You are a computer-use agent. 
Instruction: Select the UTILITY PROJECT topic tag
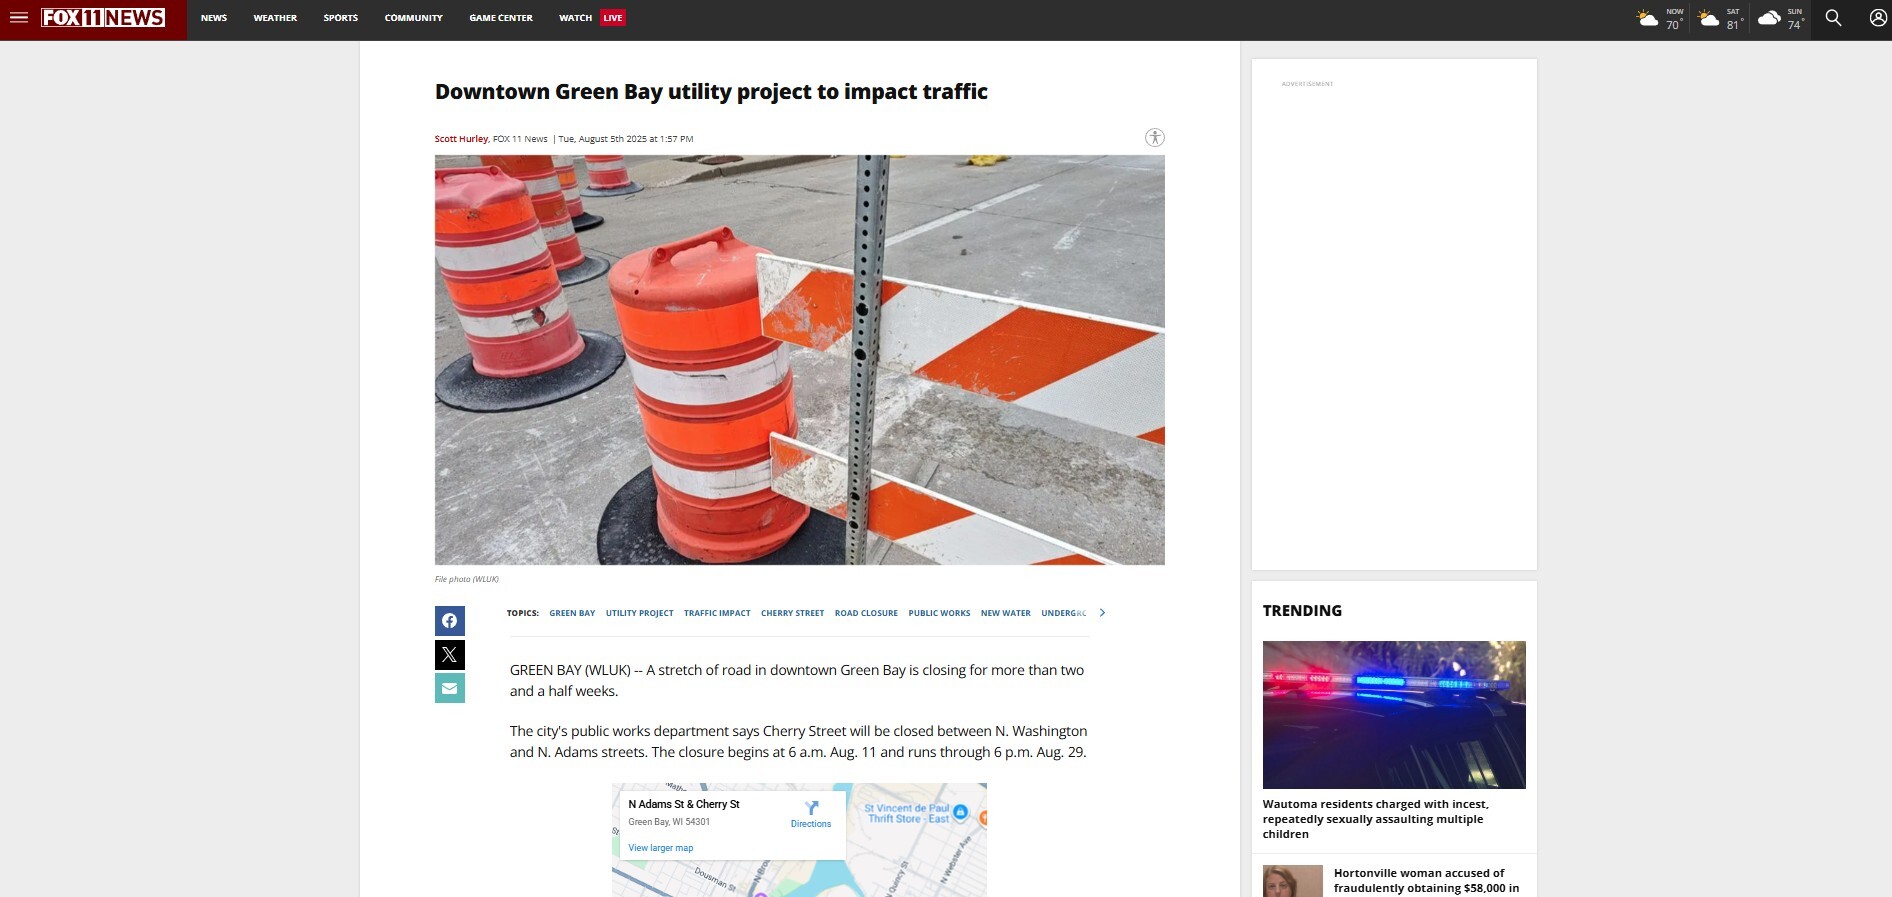point(640,613)
